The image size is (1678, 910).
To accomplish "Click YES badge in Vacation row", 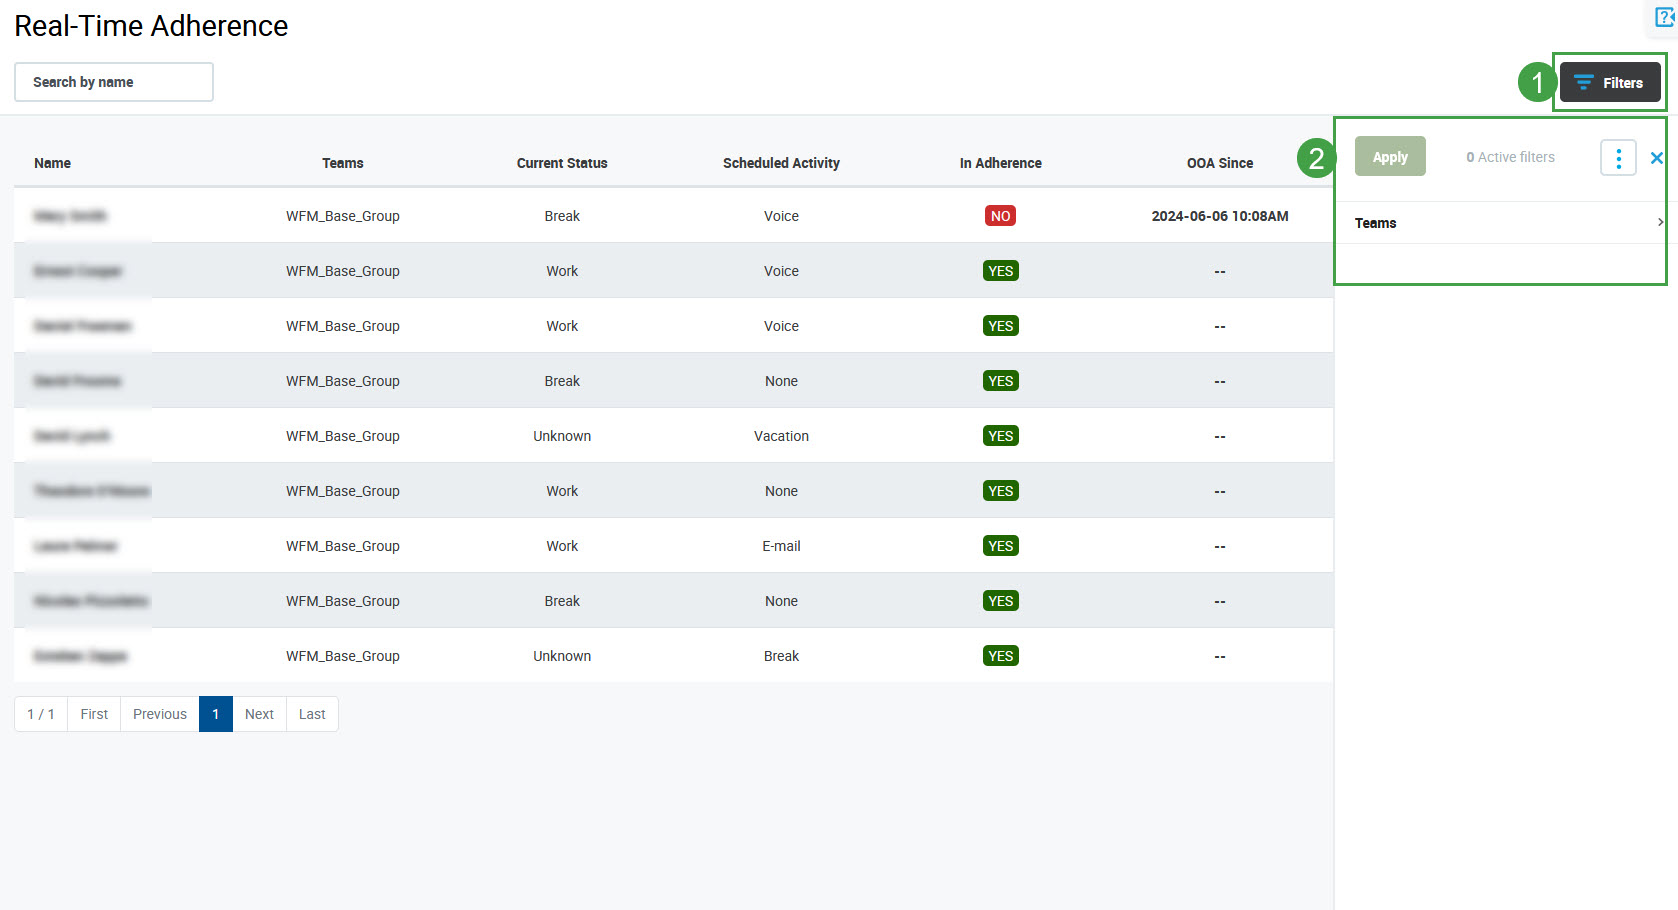I will (1000, 436).
